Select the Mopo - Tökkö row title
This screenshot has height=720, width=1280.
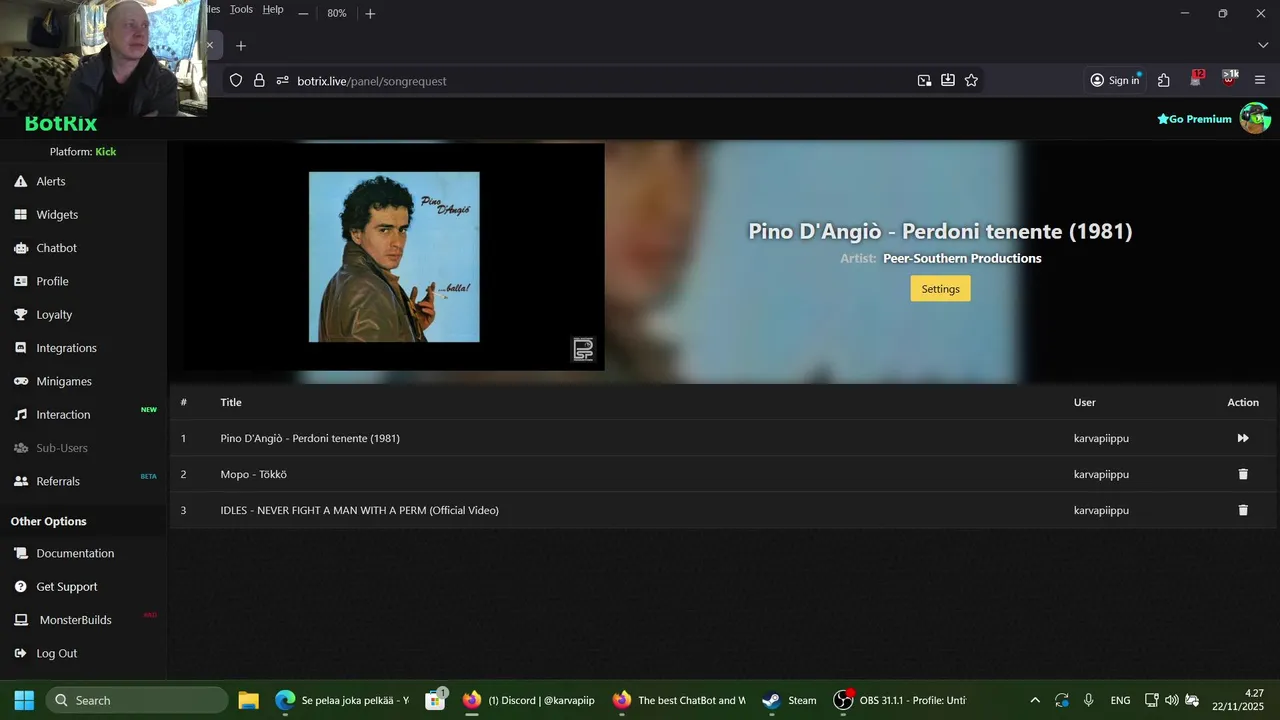coord(254,474)
